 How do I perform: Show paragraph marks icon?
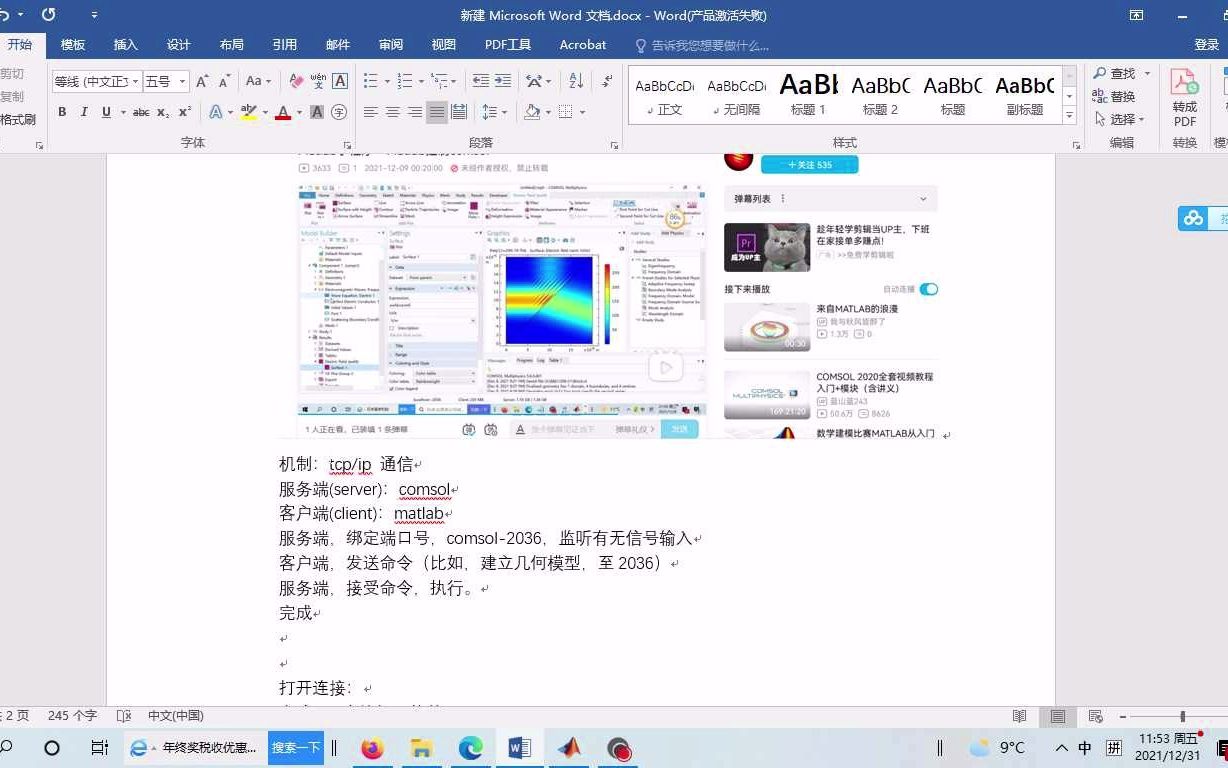[x=607, y=81]
